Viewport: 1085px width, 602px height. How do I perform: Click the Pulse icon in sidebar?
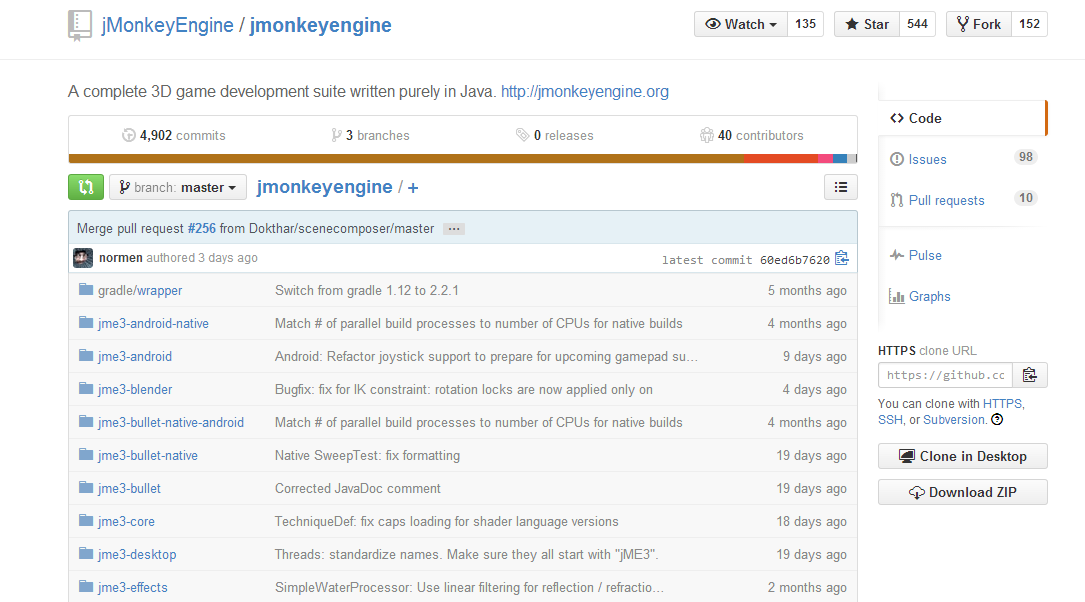897,255
